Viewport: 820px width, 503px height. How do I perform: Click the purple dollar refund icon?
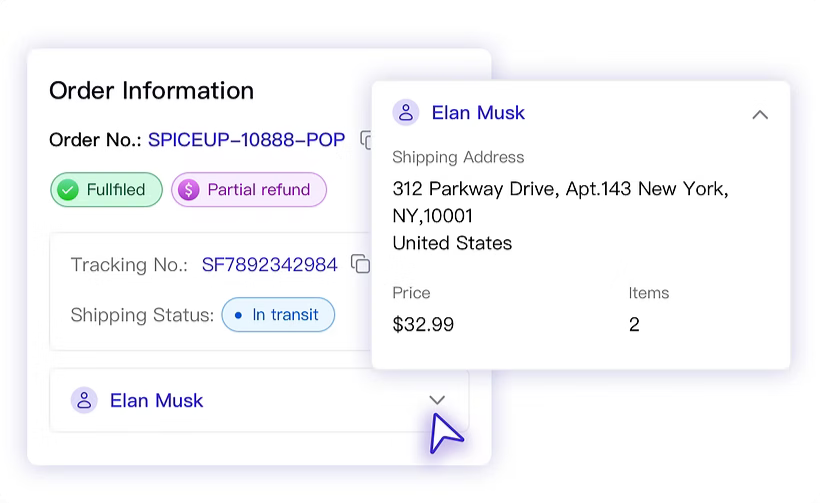click(189, 190)
